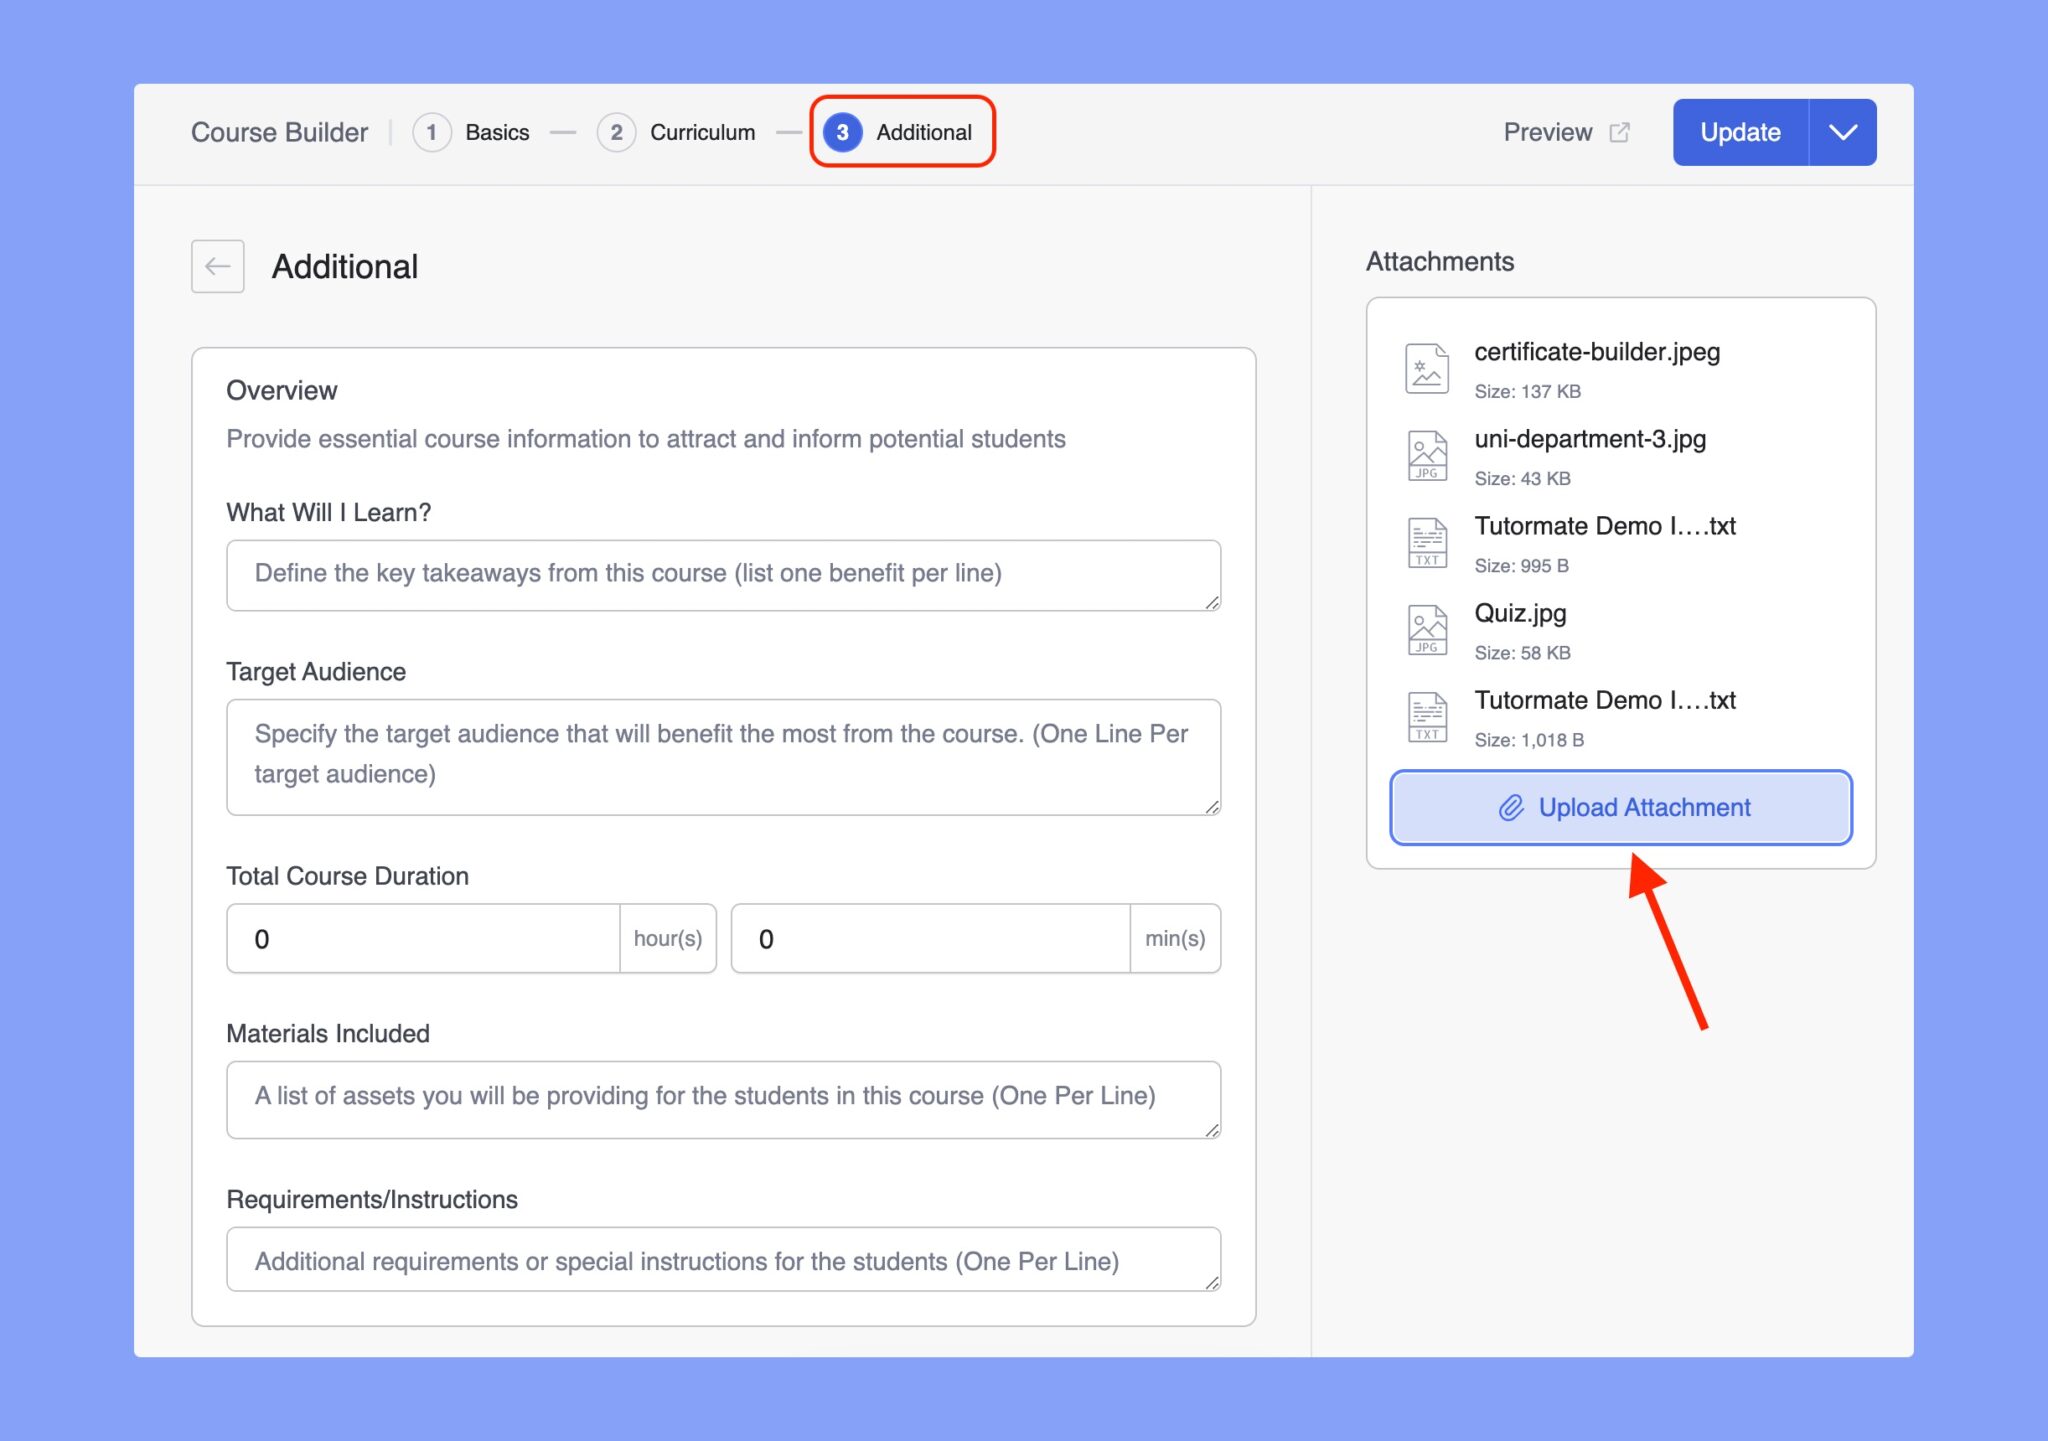This screenshot has width=2048, height=1441.
Task: Click the Quiz.jpg image file icon
Action: click(1426, 630)
